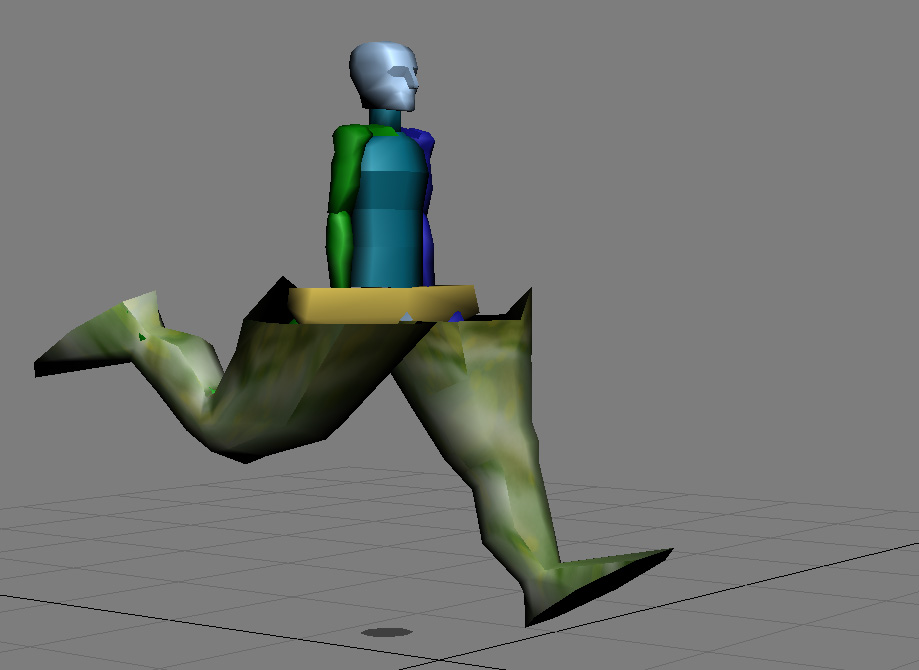Select the yellow pelvis block
Image resolution: width=919 pixels, height=670 pixels.
(x=383, y=304)
